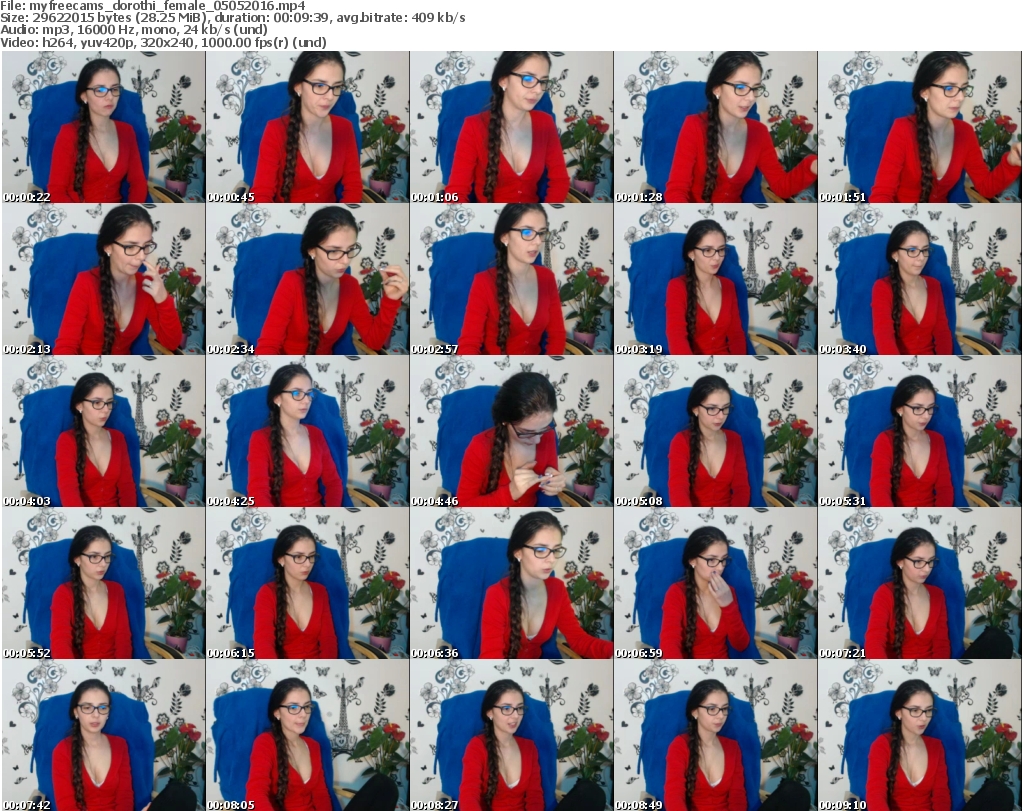Click the thumbnail marked 00:08:49
Screen dimensions: 1024x811
coord(716,735)
